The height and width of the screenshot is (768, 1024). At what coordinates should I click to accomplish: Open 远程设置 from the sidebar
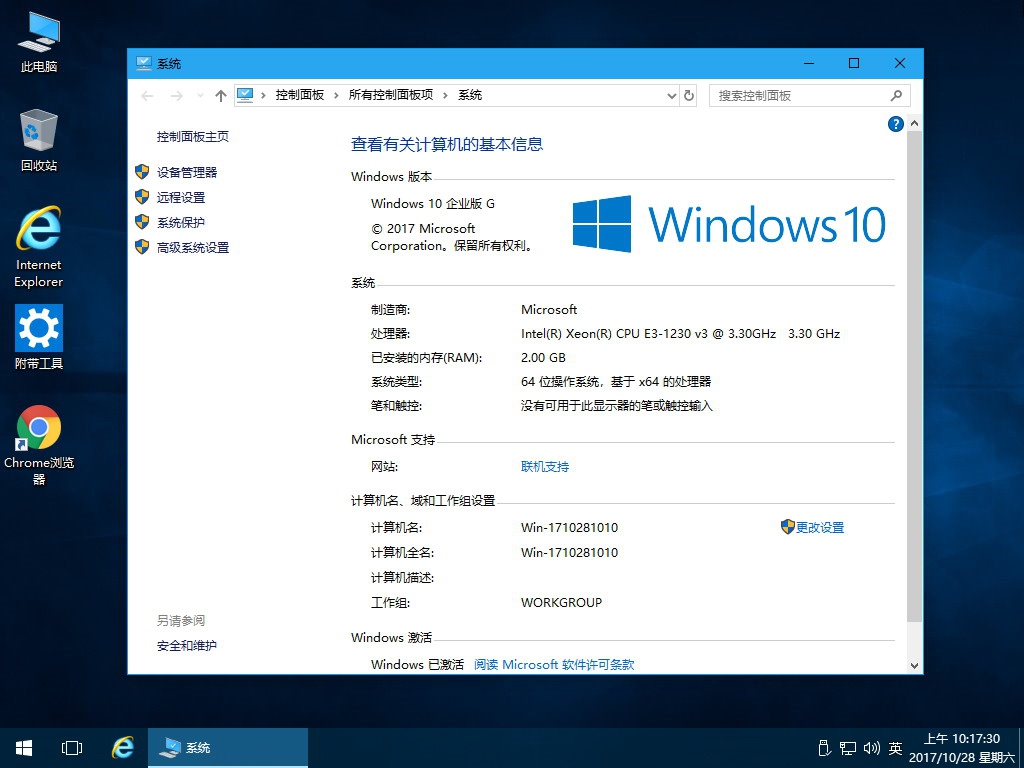click(x=181, y=197)
